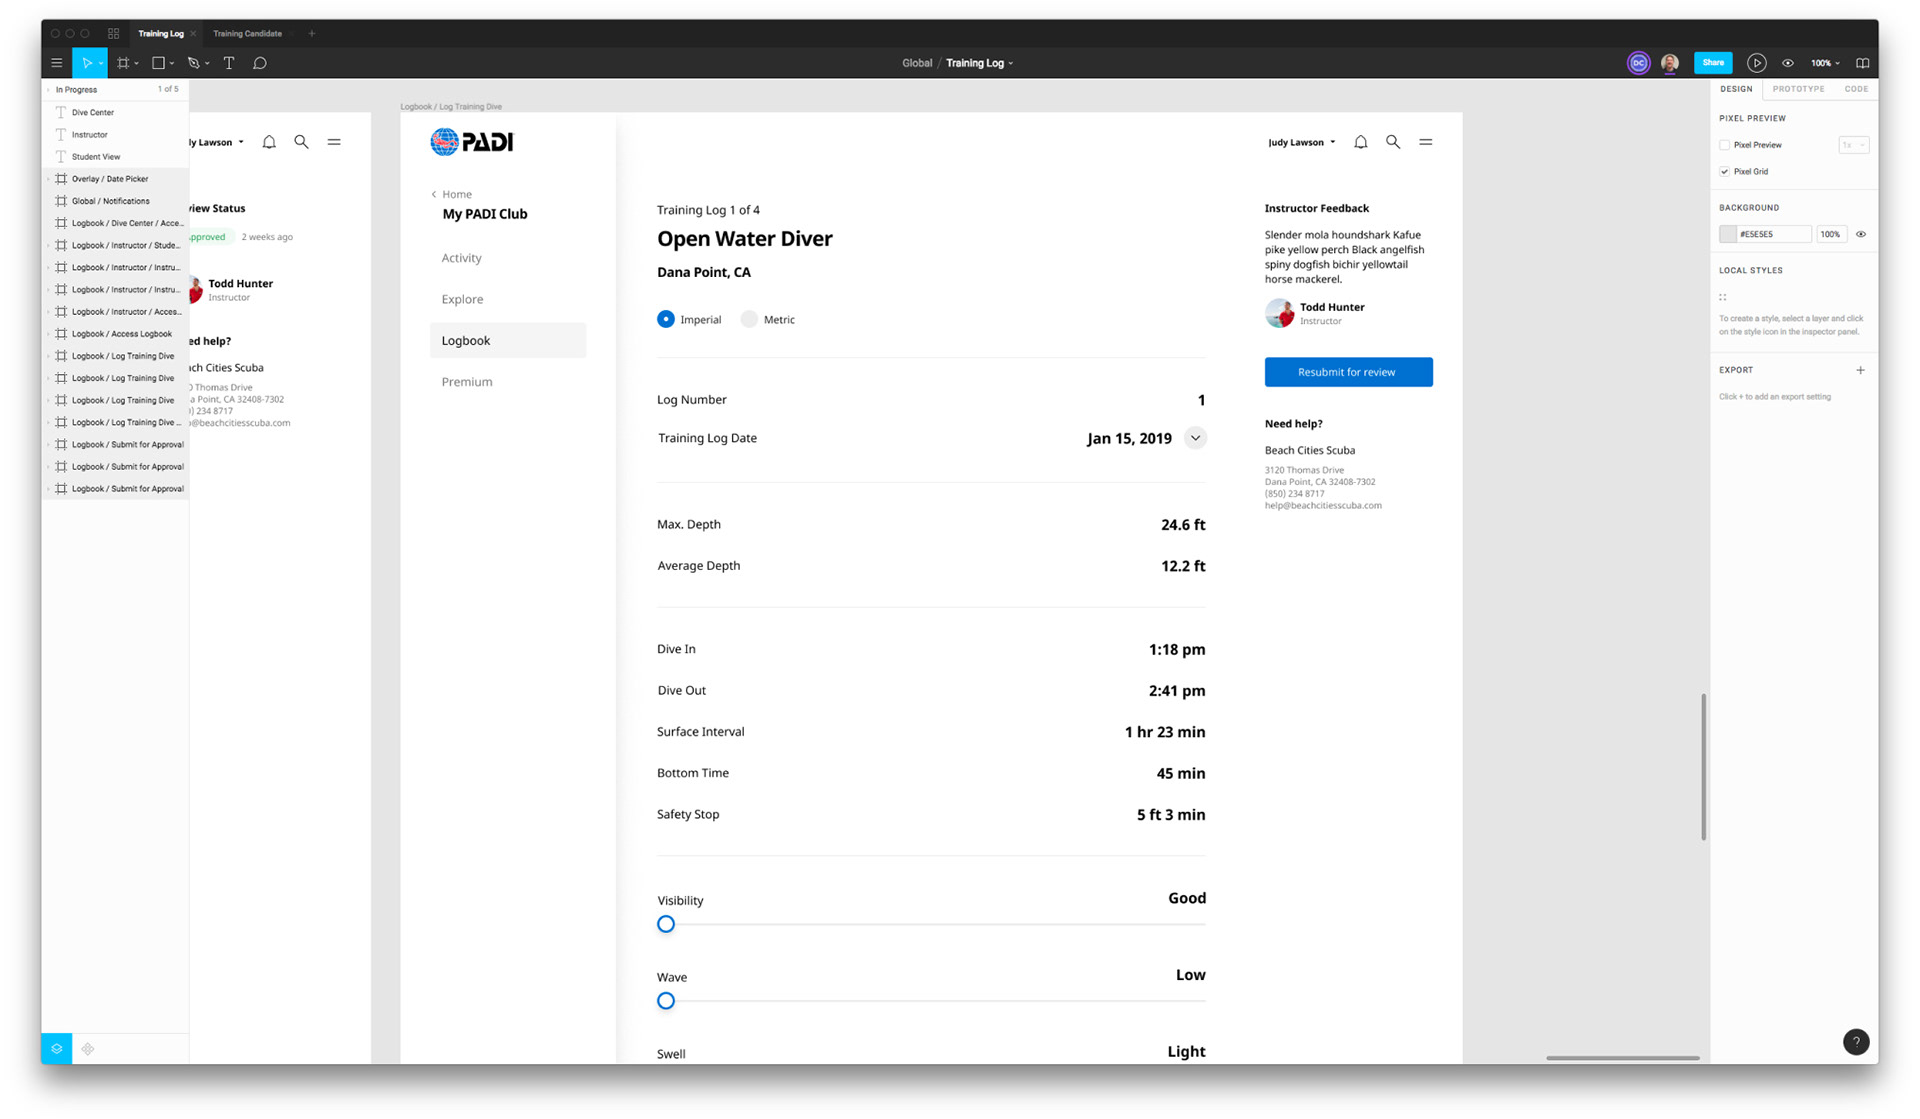Select the Text tool in toolbar
This screenshot has width=1920, height=1119.
pyautogui.click(x=229, y=63)
